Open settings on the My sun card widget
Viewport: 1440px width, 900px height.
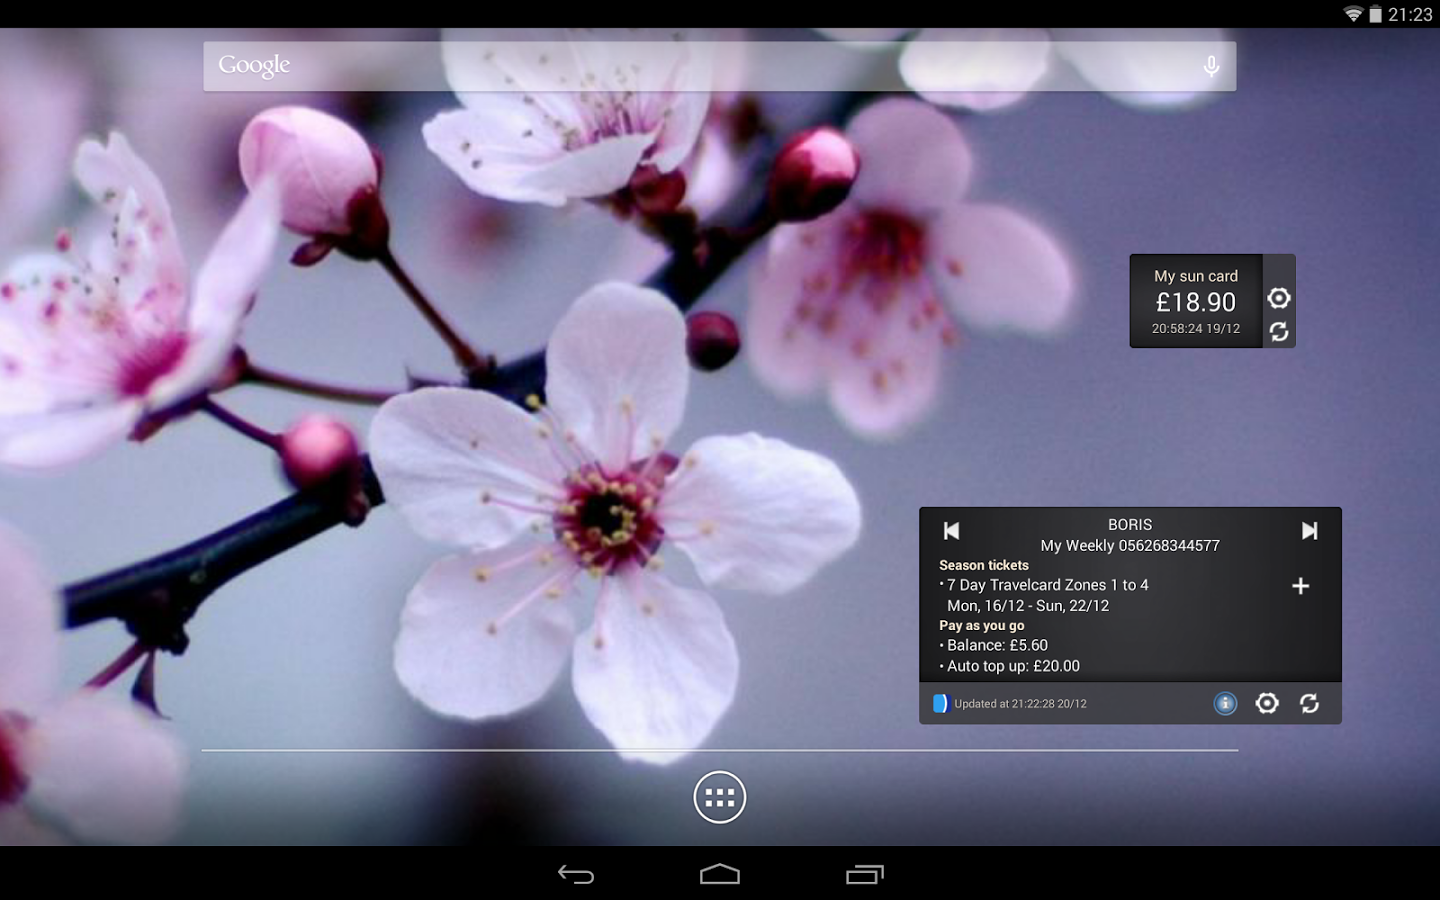click(1279, 298)
